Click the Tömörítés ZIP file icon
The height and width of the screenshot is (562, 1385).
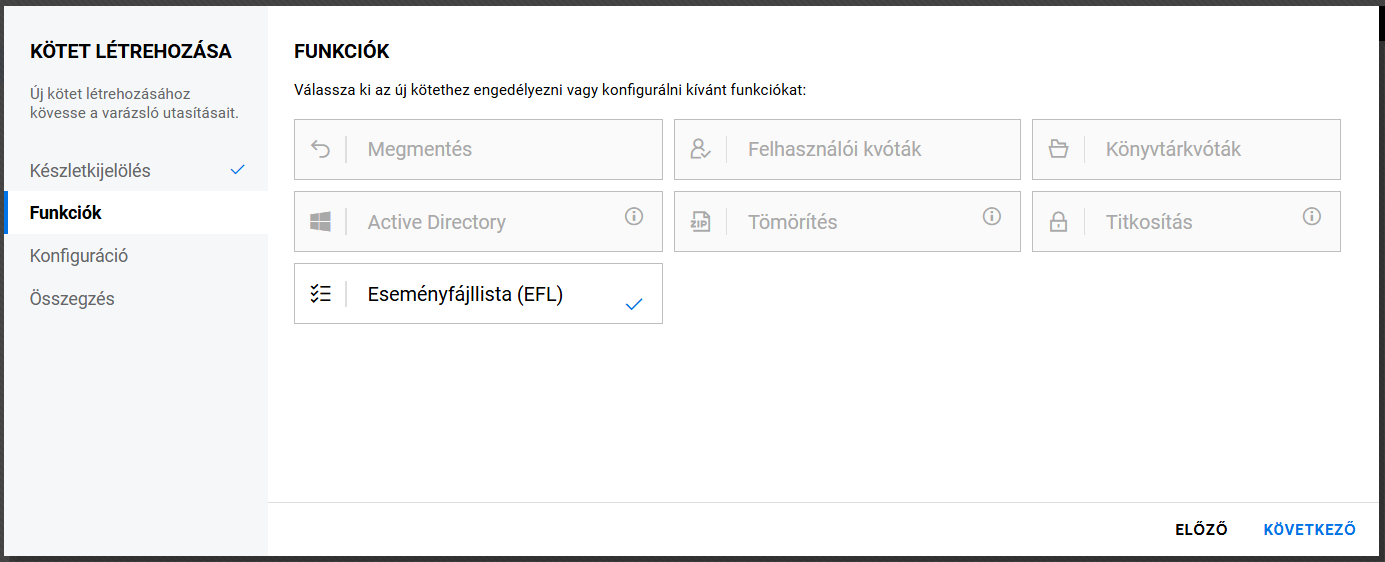(x=700, y=222)
